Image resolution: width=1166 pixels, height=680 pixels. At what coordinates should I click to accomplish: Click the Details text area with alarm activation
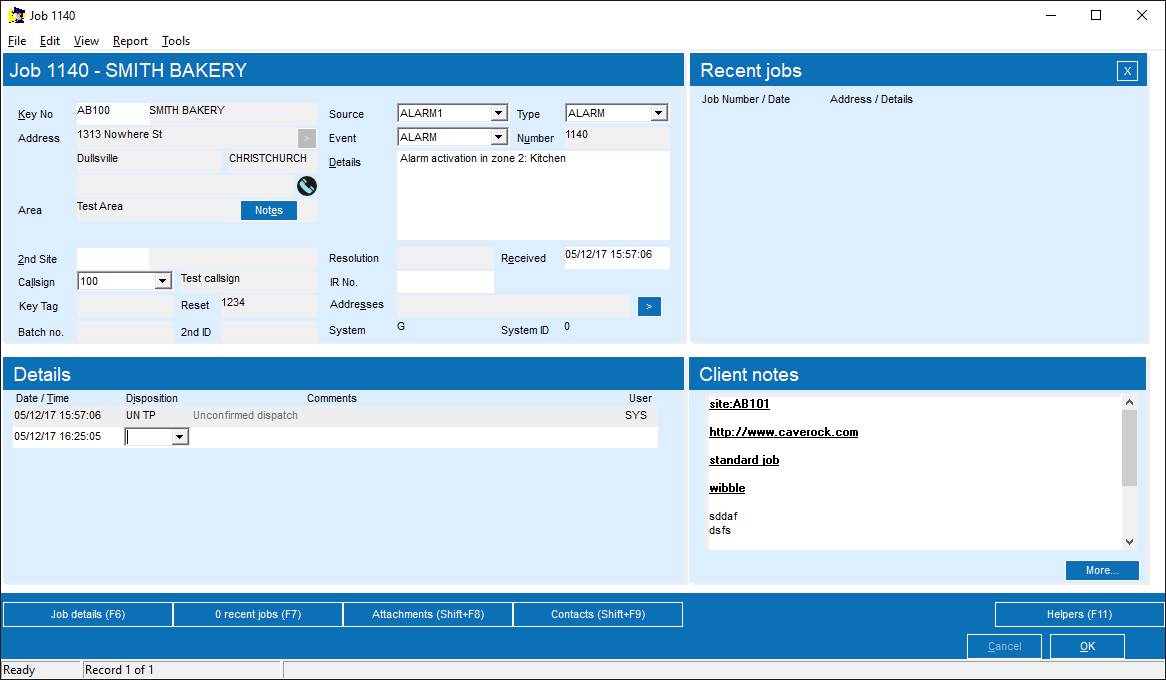pyautogui.click(x=533, y=195)
